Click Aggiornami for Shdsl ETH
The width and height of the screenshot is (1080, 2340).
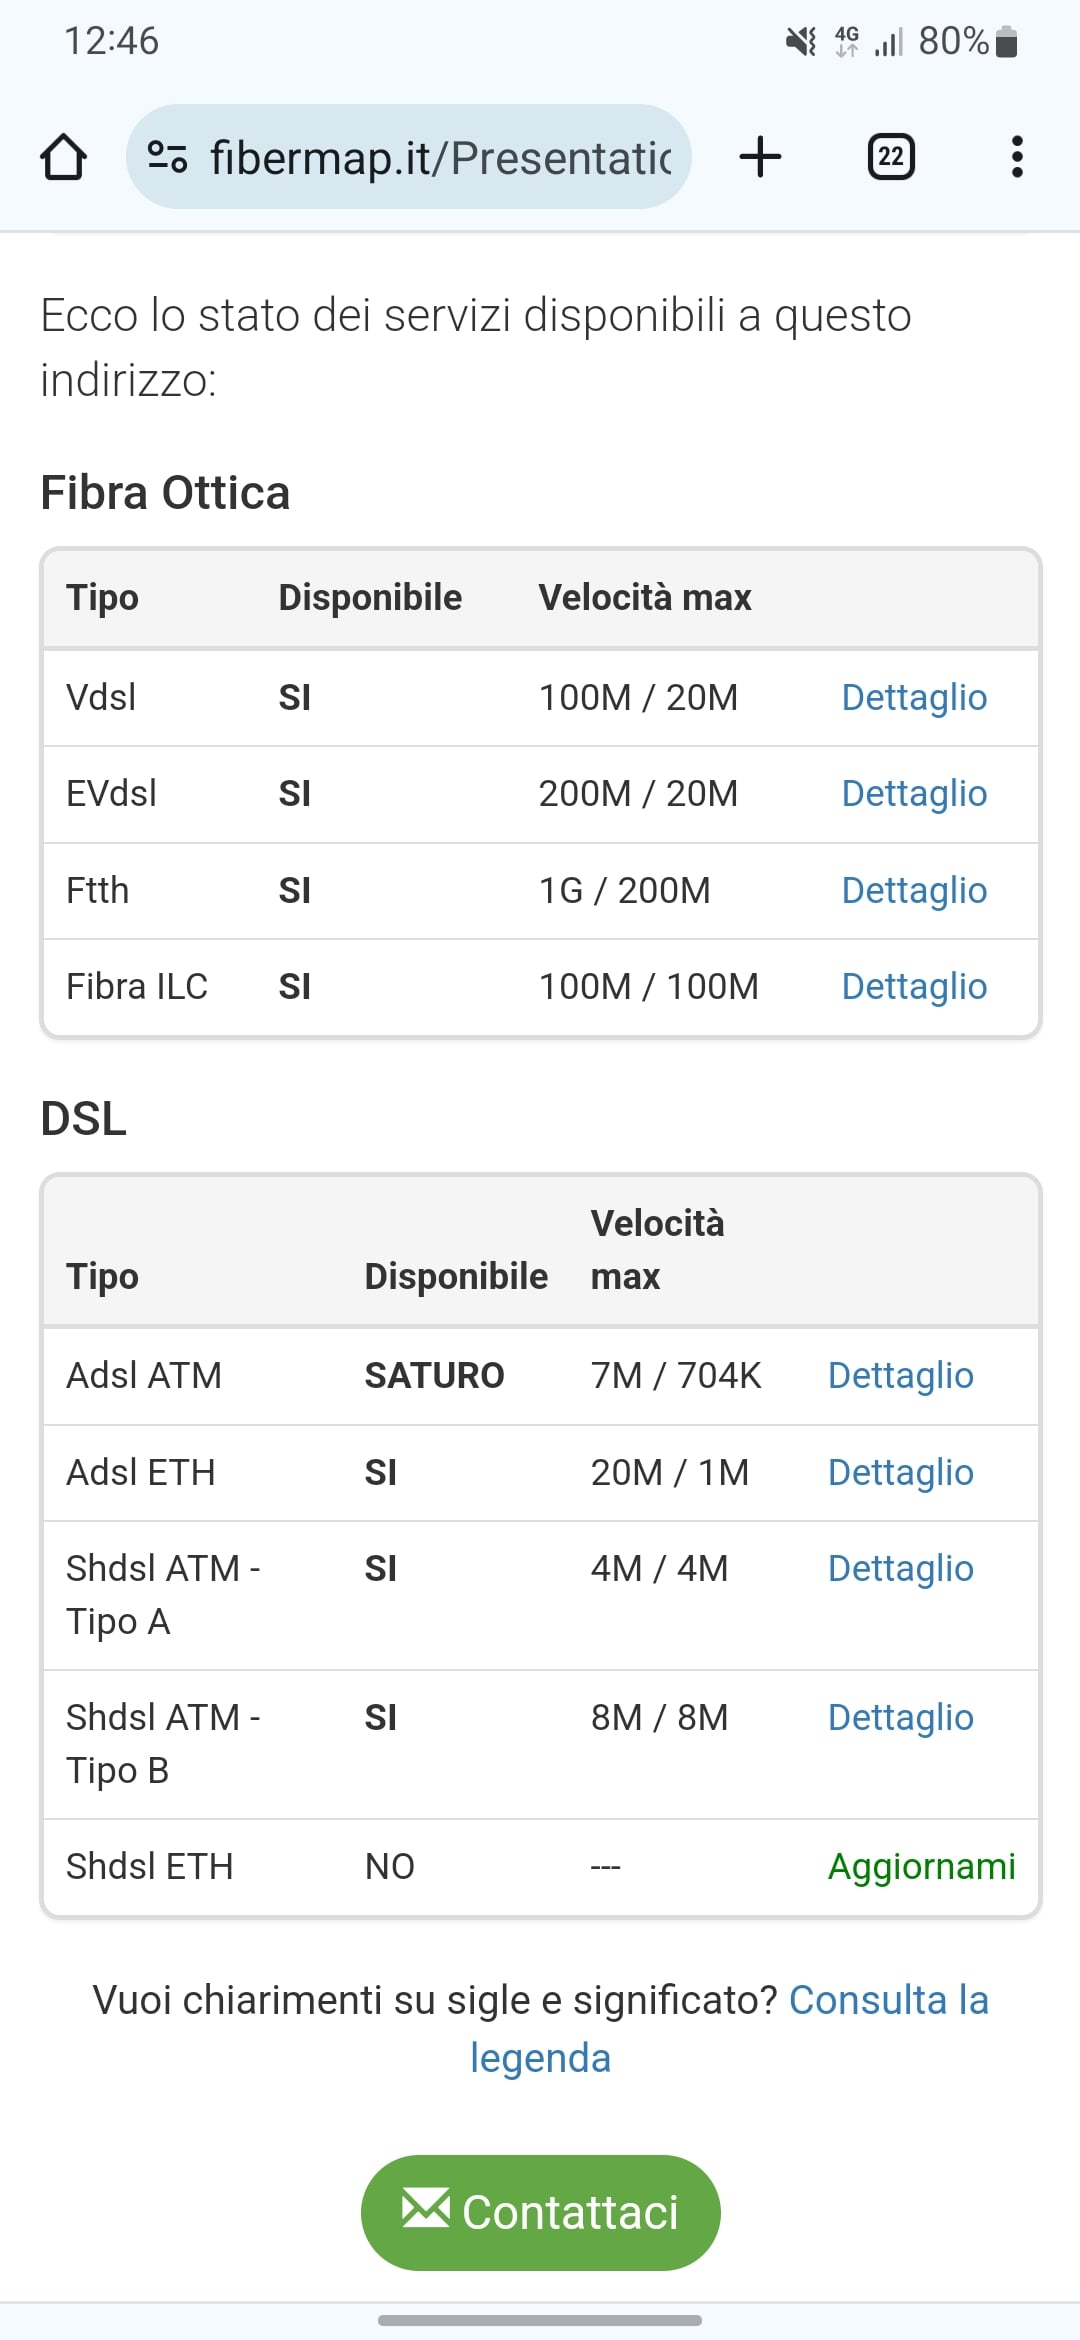tap(921, 1866)
